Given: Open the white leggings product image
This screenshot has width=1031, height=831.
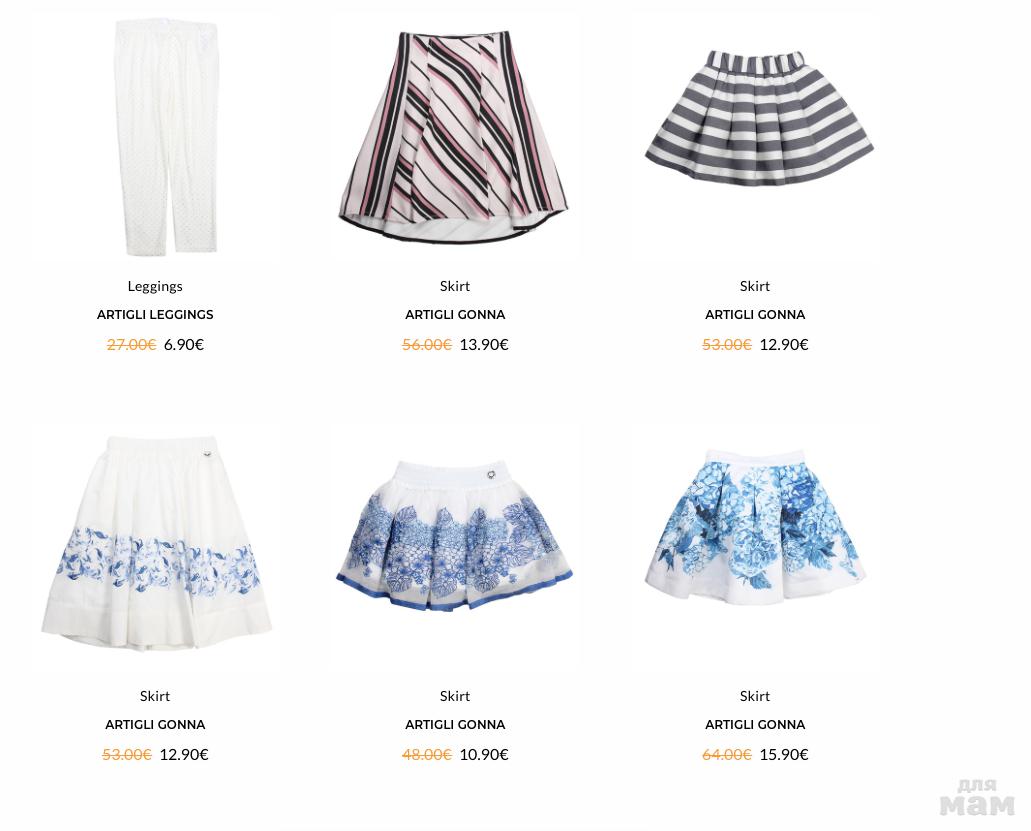Looking at the screenshot, I should coord(166,137).
